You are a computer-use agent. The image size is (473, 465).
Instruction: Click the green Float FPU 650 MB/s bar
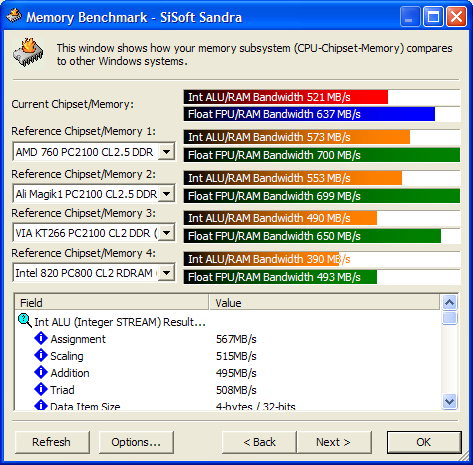pyautogui.click(x=312, y=236)
